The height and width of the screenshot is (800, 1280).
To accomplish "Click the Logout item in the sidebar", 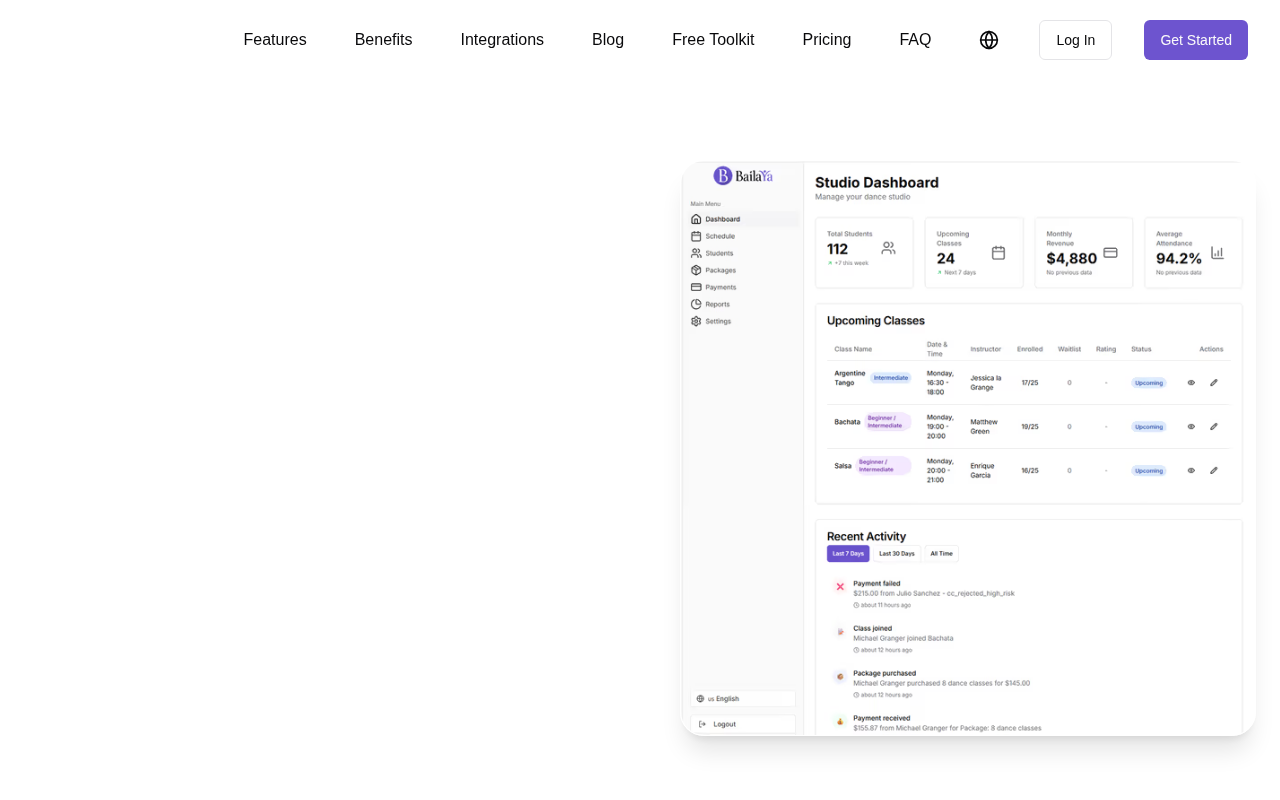I will 743,724.
